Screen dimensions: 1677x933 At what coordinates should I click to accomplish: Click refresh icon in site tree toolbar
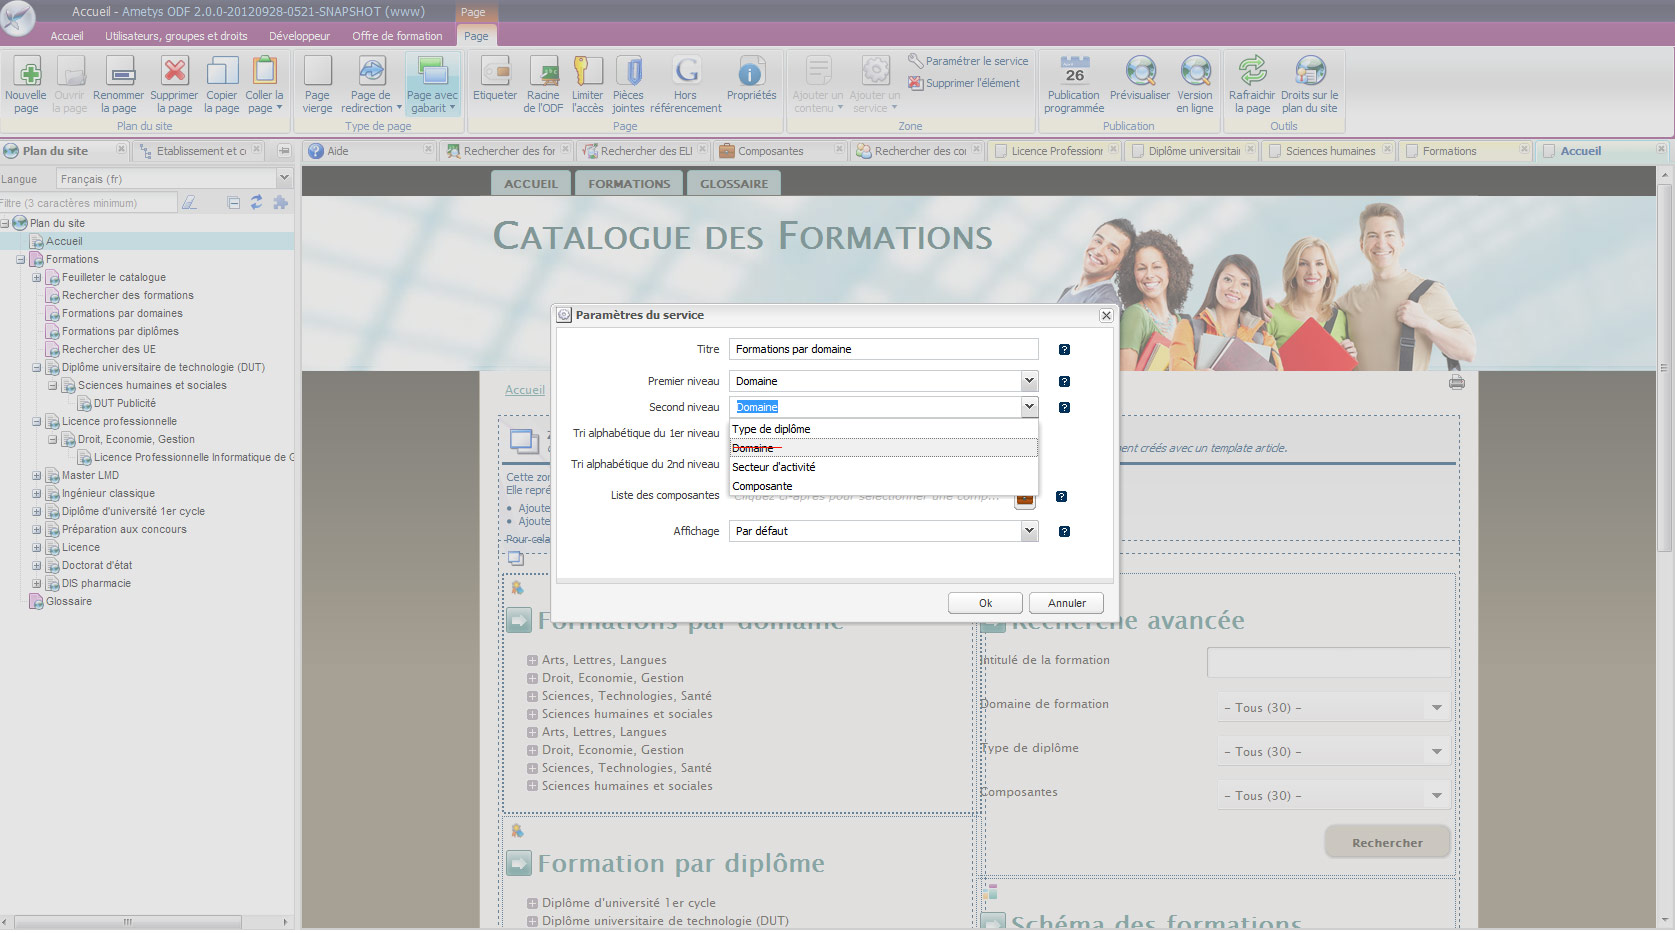coord(256,203)
